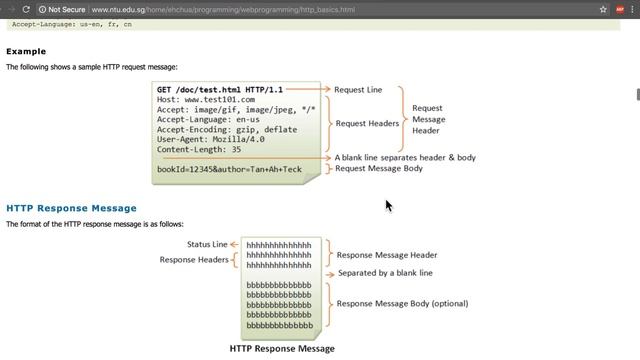Open the ABP extension icon
640x360 pixels.
[620, 9]
